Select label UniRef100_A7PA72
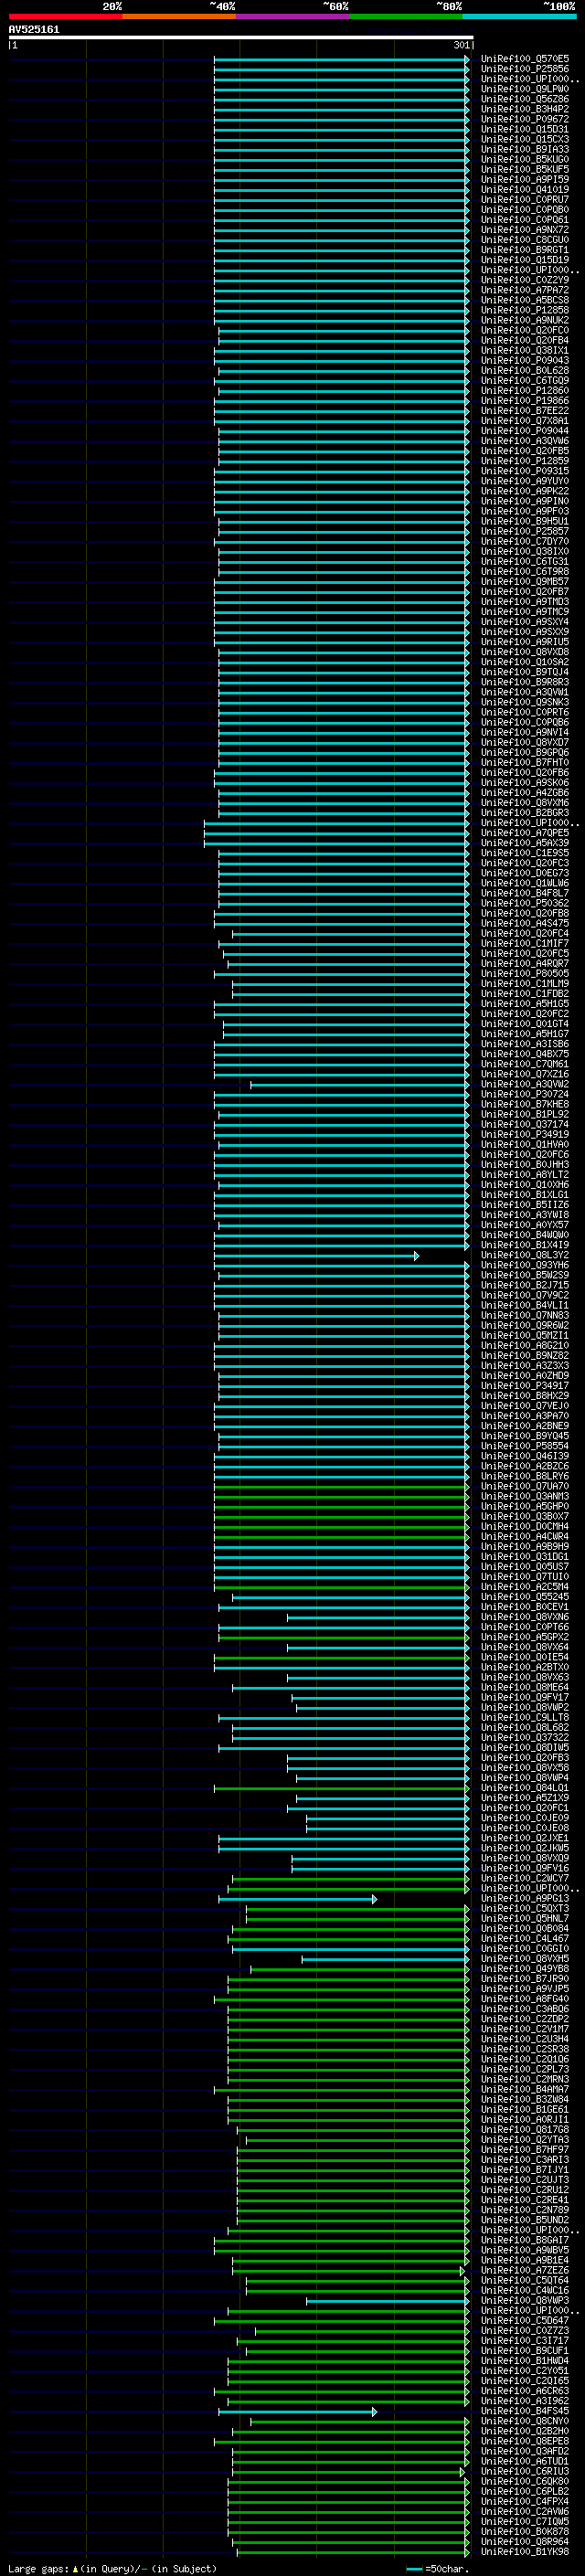 click(x=524, y=290)
